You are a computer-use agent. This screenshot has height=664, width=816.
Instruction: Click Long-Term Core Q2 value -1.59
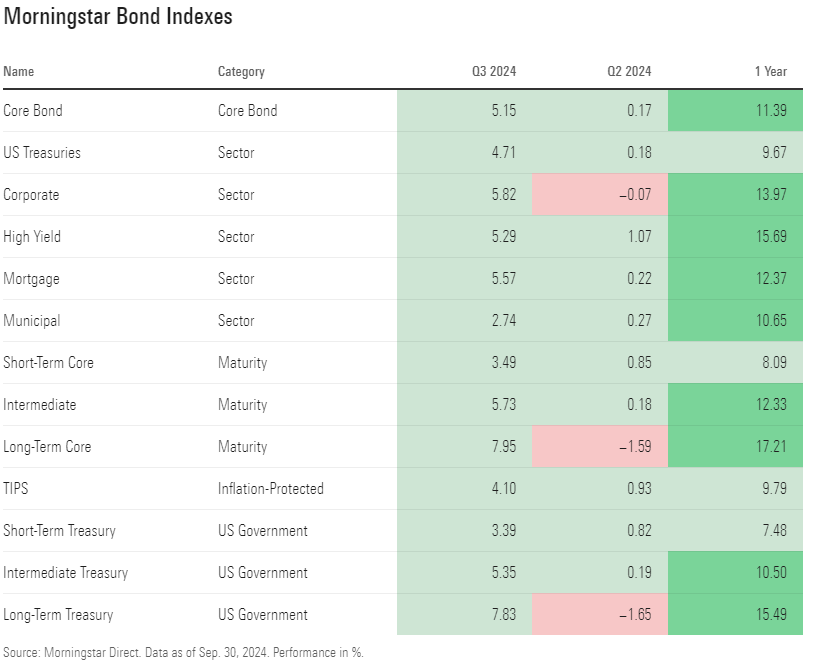(632, 447)
